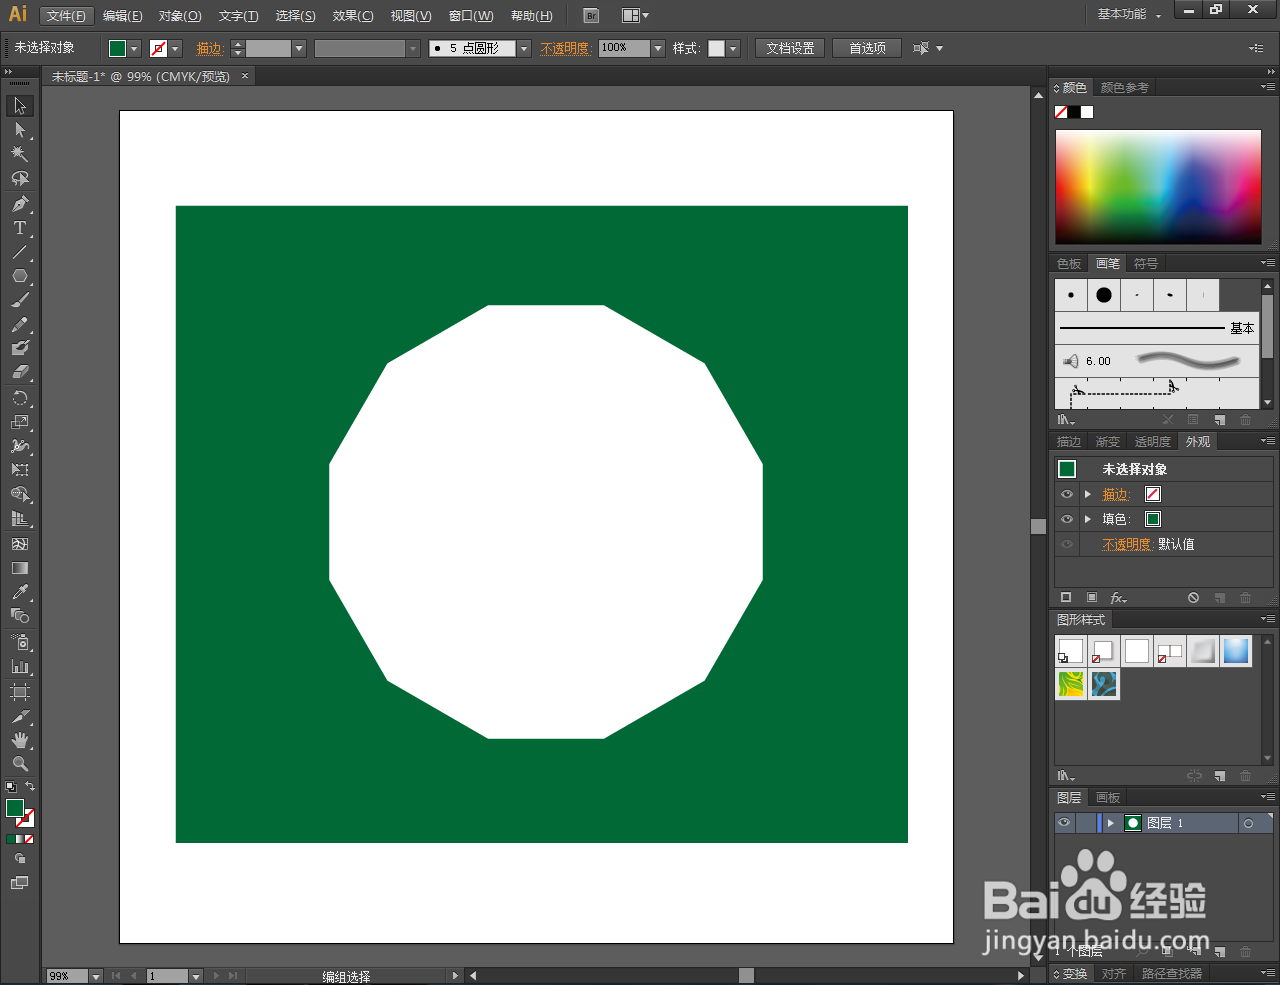1280x985 pixels.
Task: Open the opacity 100% dropdown
Action: coord(658,48)
